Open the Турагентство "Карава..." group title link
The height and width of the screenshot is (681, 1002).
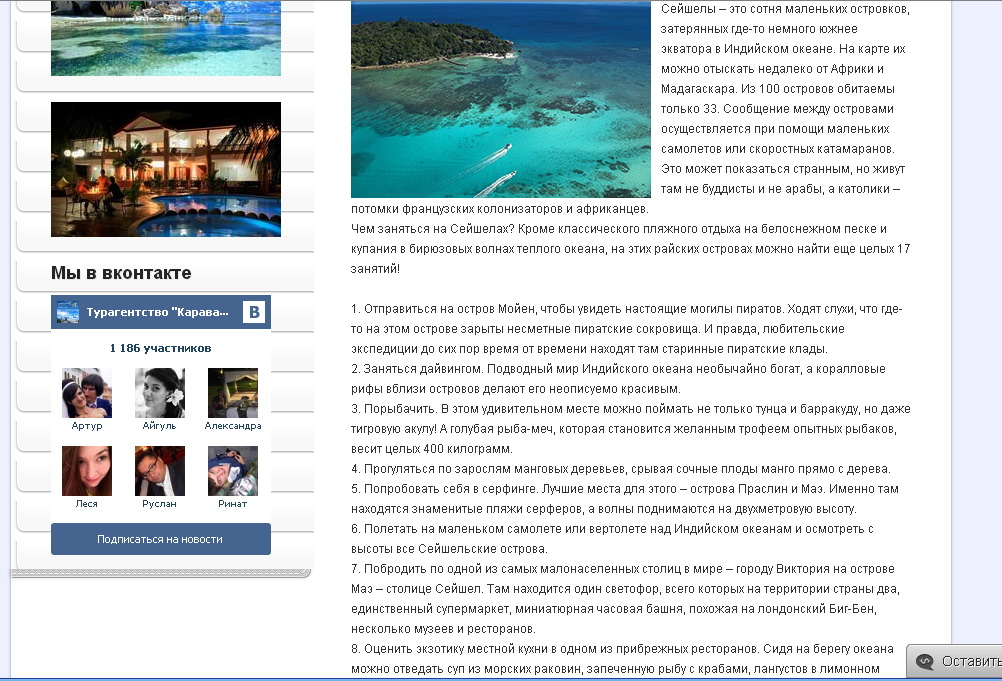[x=157, y=312]
